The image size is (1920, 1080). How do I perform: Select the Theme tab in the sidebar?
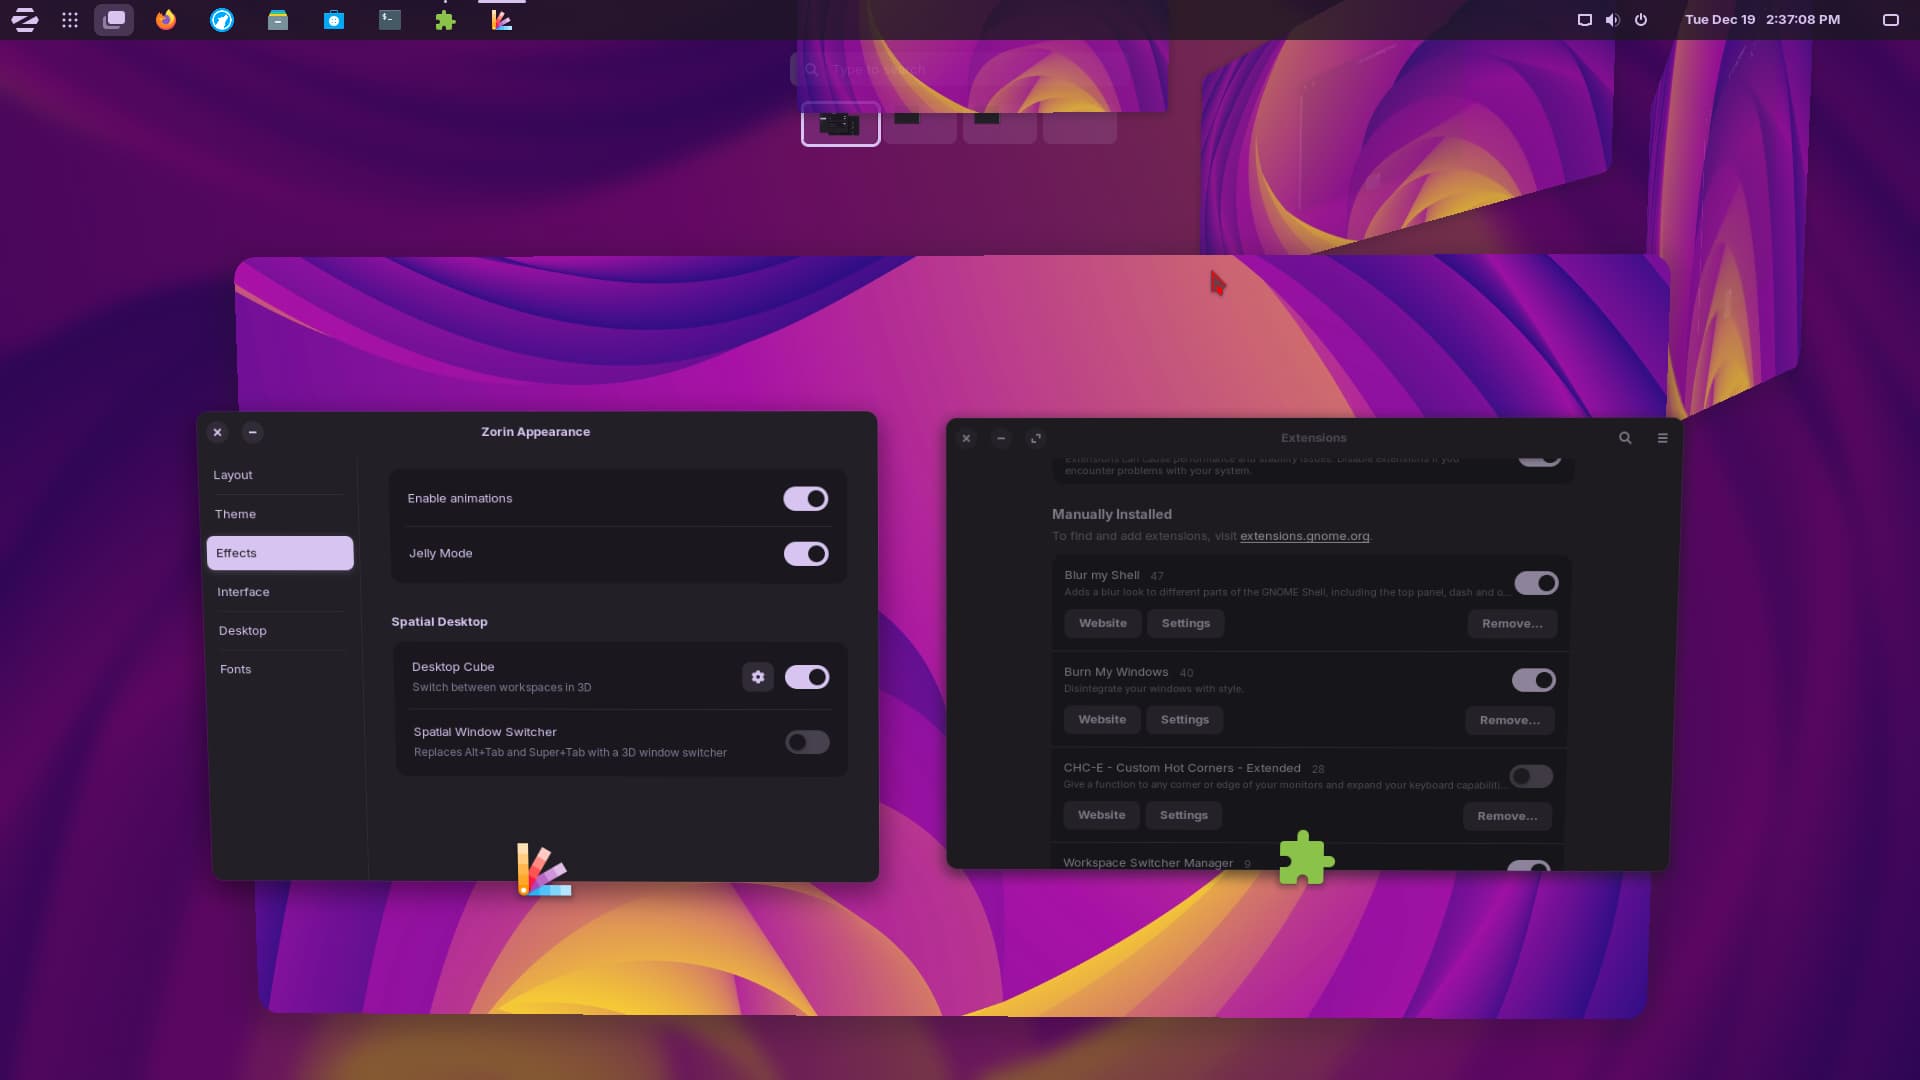point(236,514)
